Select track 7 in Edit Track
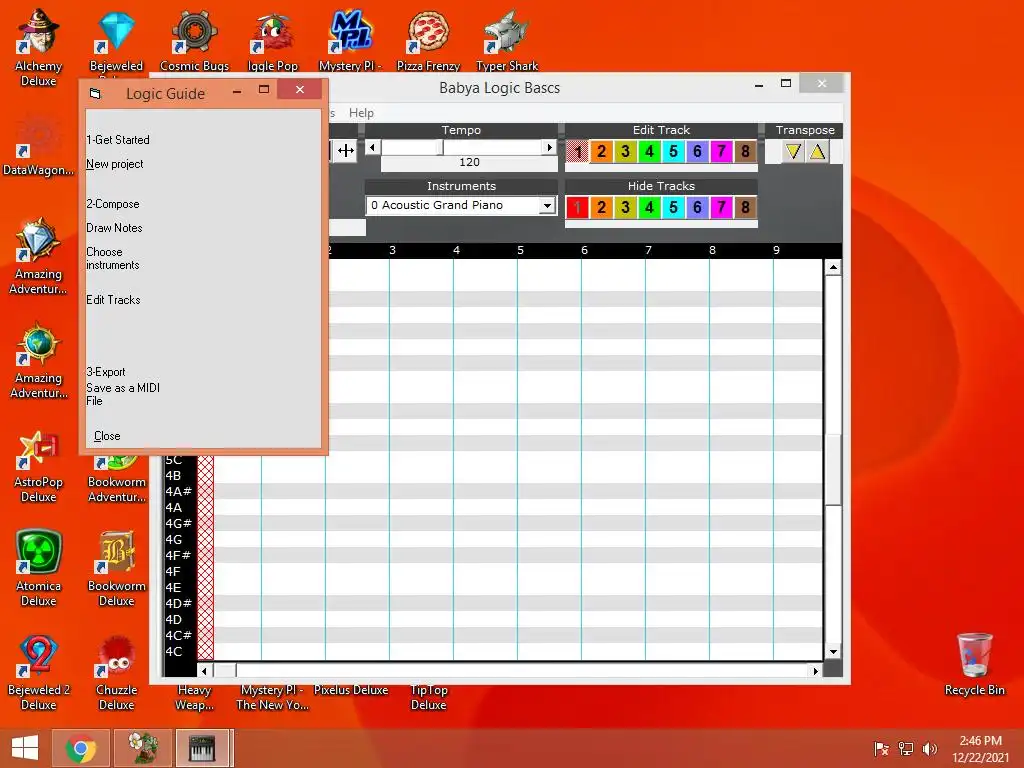 pyautogui.click(x=721, y=152)
